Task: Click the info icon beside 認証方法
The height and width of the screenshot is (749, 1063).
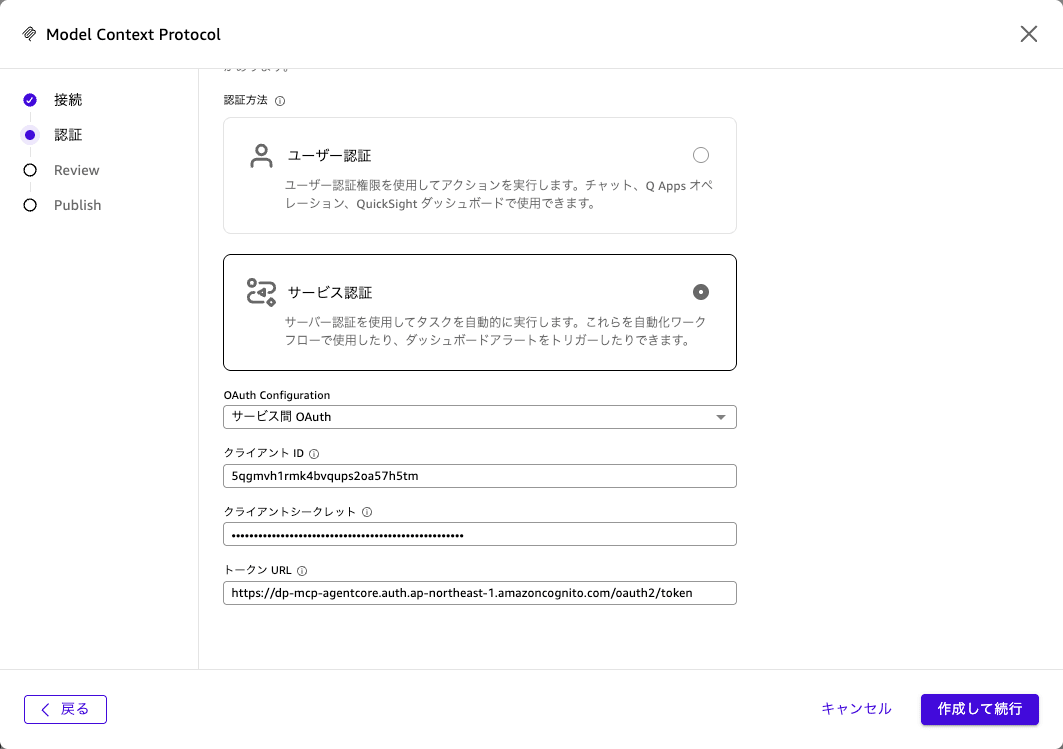Action: pyautogui.click(x=280, y=101)
